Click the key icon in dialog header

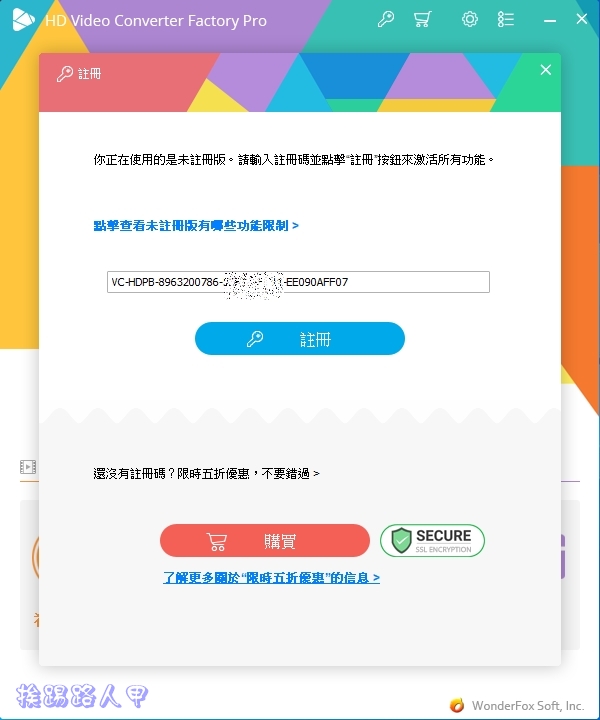pyautogui.click(x=65, y=73)
